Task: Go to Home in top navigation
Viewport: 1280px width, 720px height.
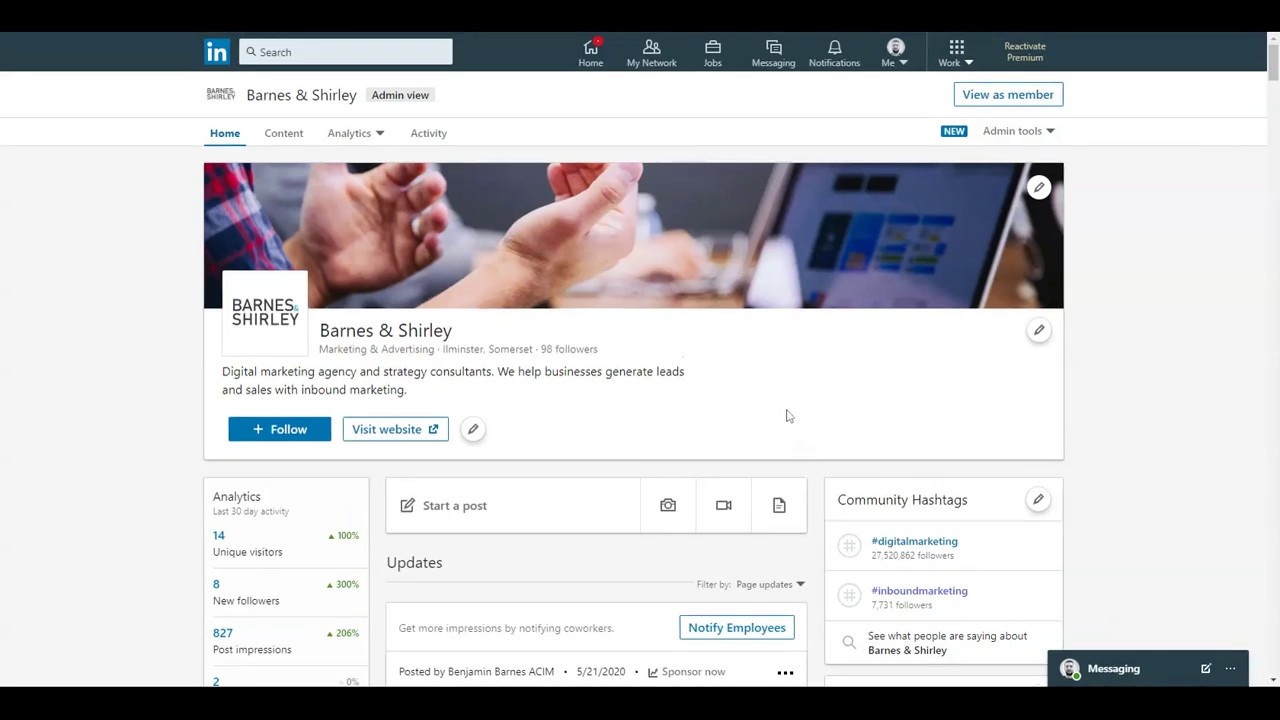Action: 590,53
